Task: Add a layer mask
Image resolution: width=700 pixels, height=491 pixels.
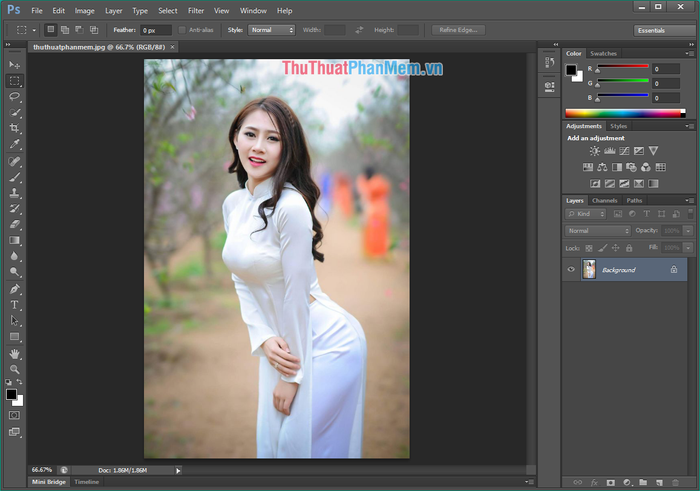Action: point(610,483)
